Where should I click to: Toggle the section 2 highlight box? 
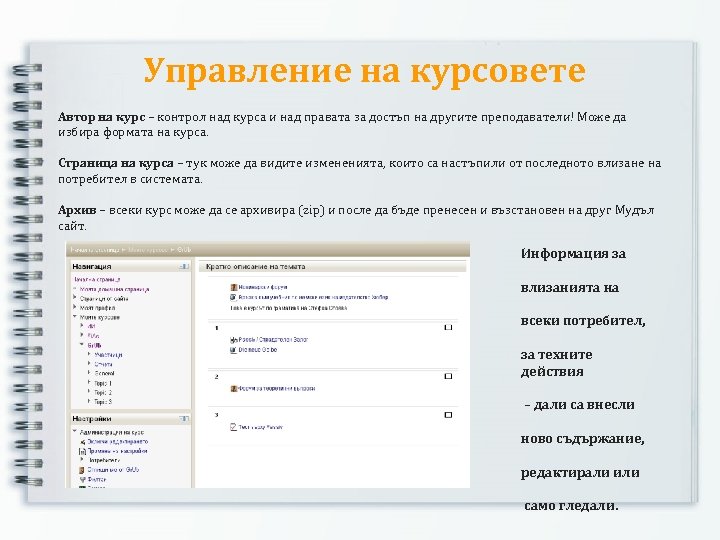click(449, 376)
